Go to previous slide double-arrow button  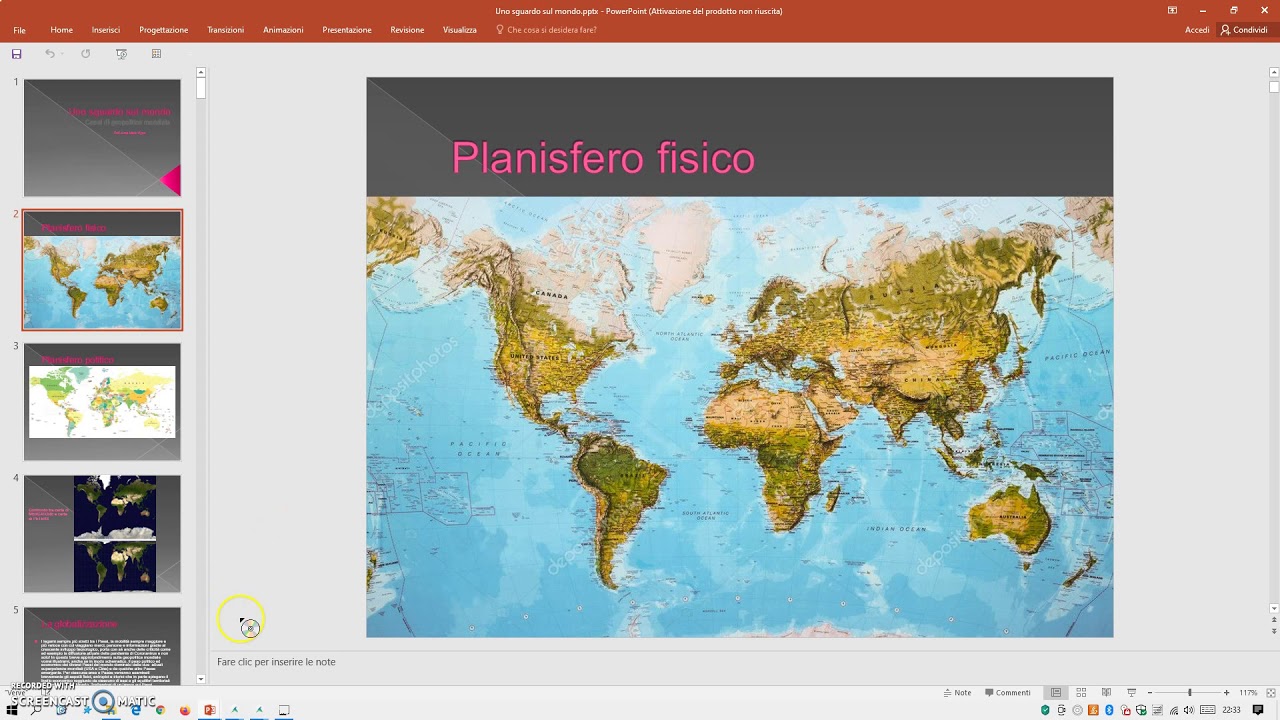click(x=1274, y=621)
